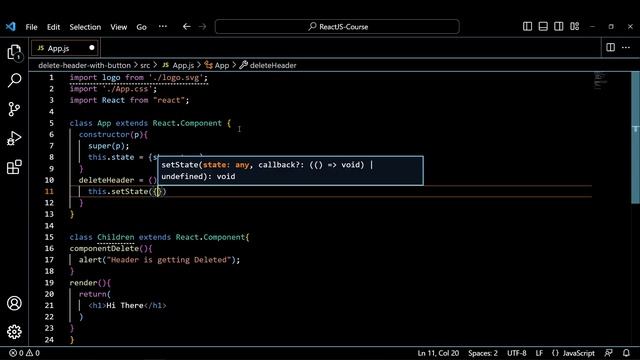640x360 pixels.
Task: Split the editor right
Action: point(611,47)
